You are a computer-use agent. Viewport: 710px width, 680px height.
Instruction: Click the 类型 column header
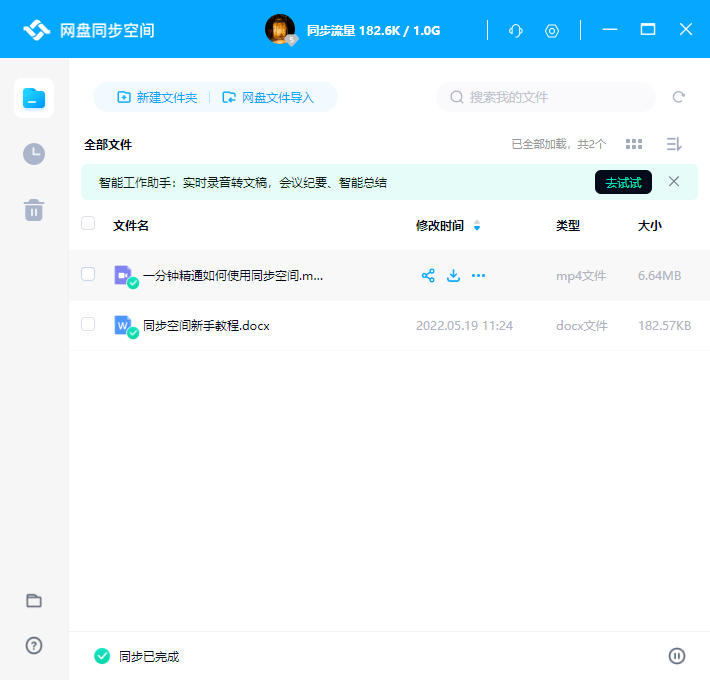[x=568, y=225]
